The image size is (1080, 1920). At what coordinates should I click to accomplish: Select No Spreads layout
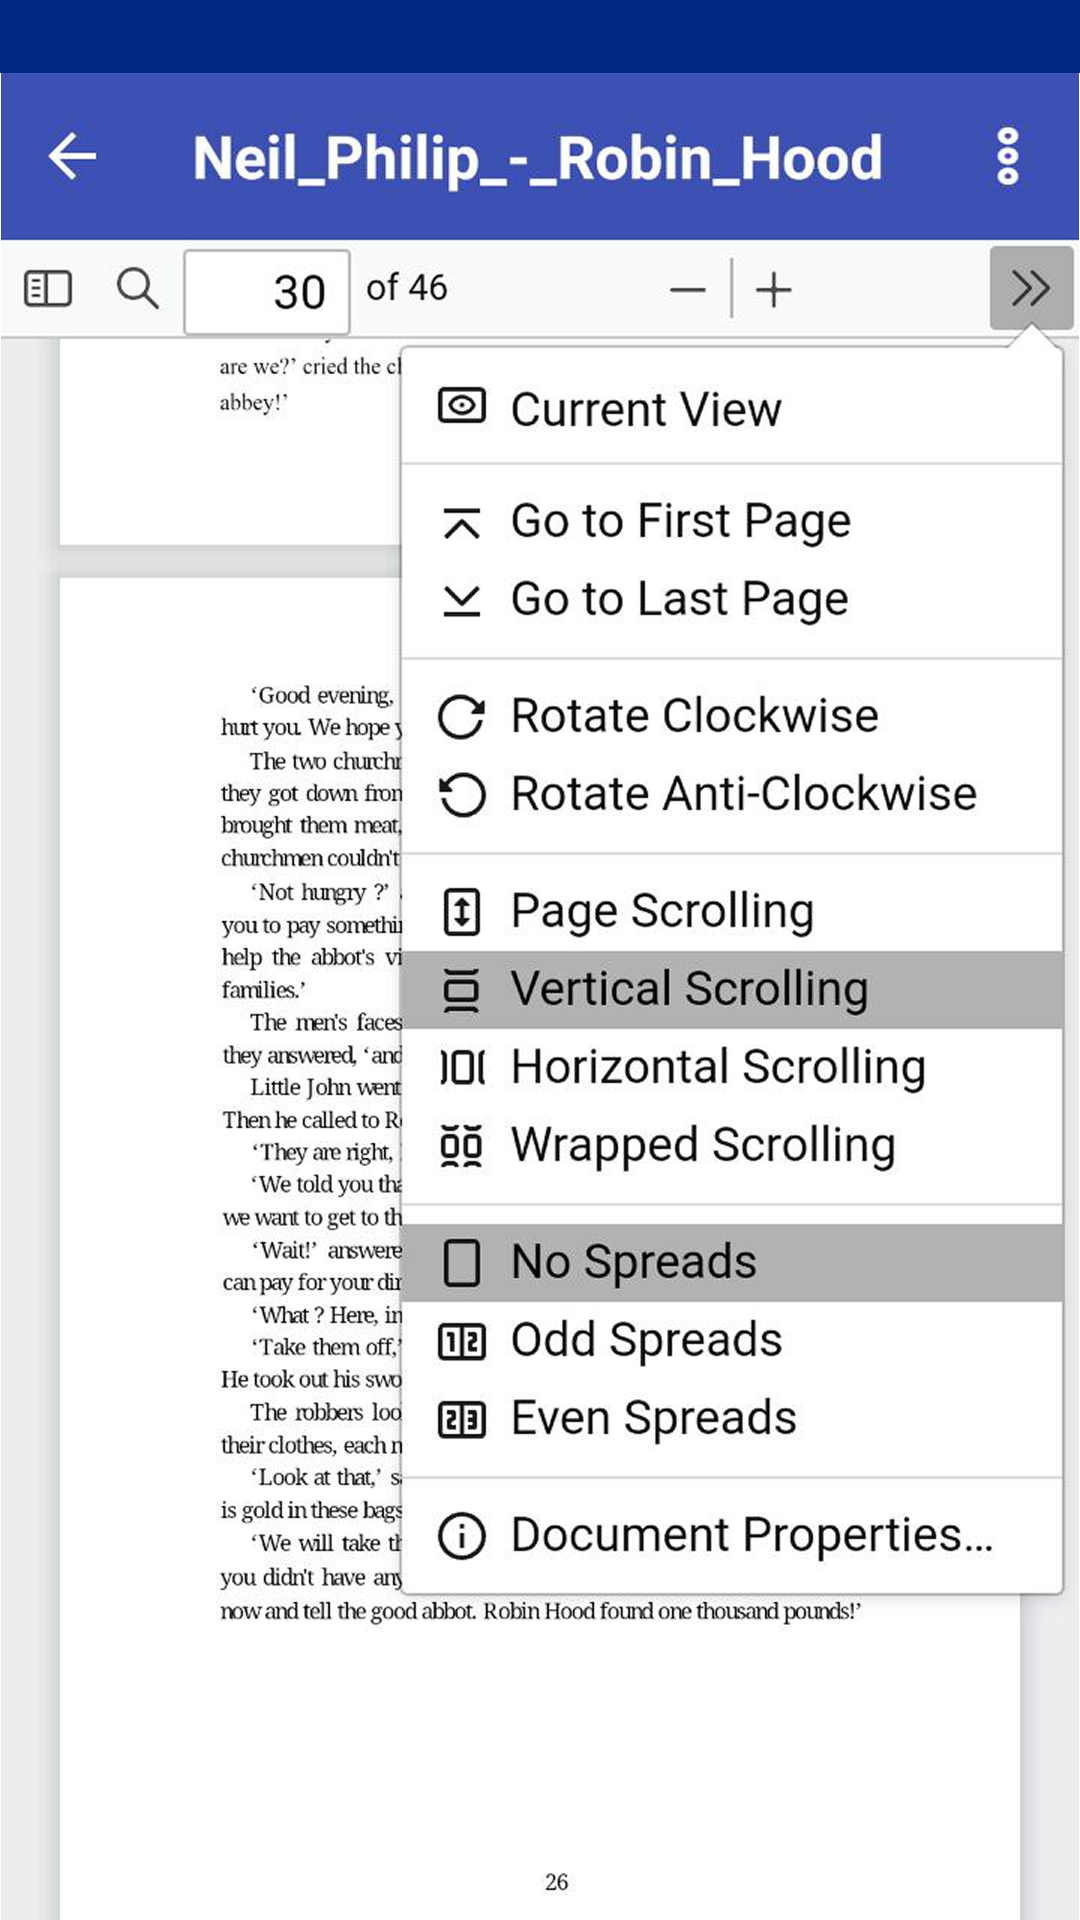(732, 1262)
